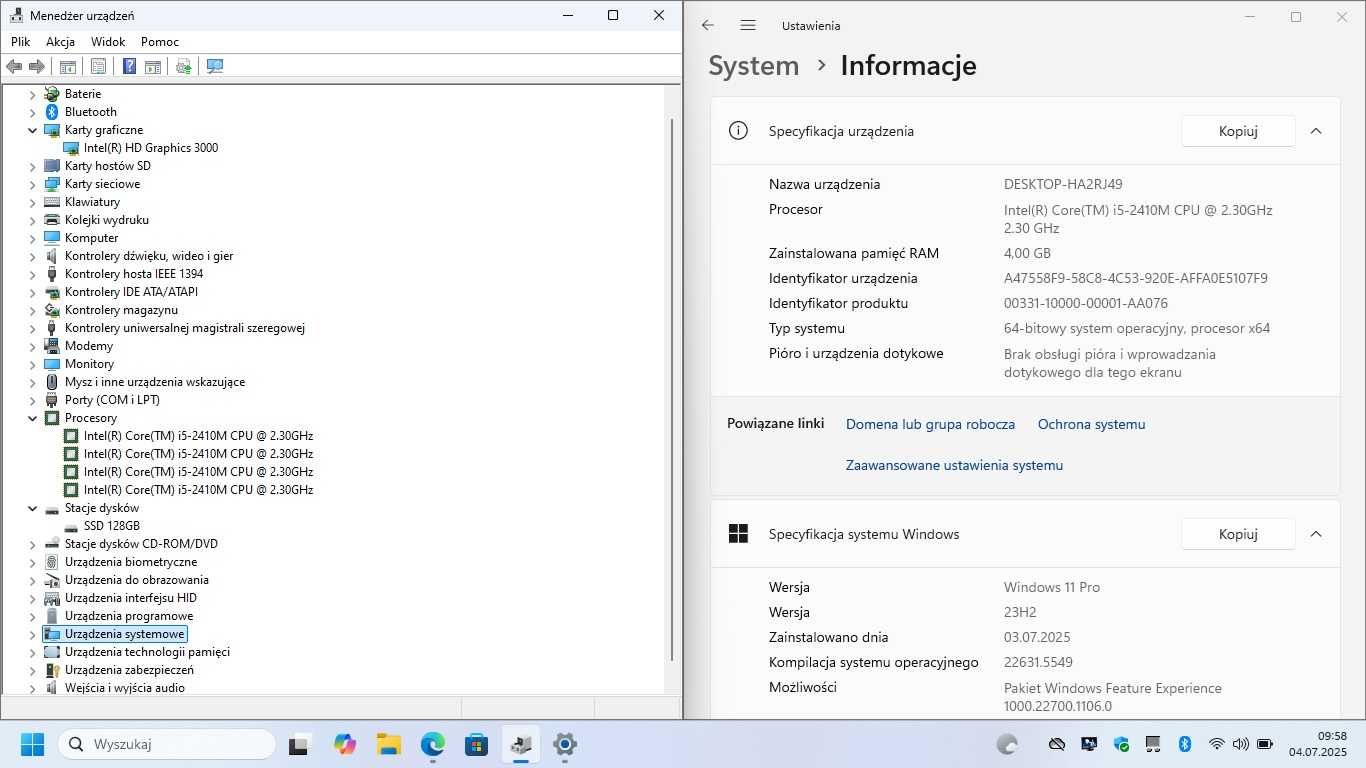Open Domena lub grupa robocza link
This screenshot has width=1366, height=768.
pyautogui.click(x=930, y=424)
